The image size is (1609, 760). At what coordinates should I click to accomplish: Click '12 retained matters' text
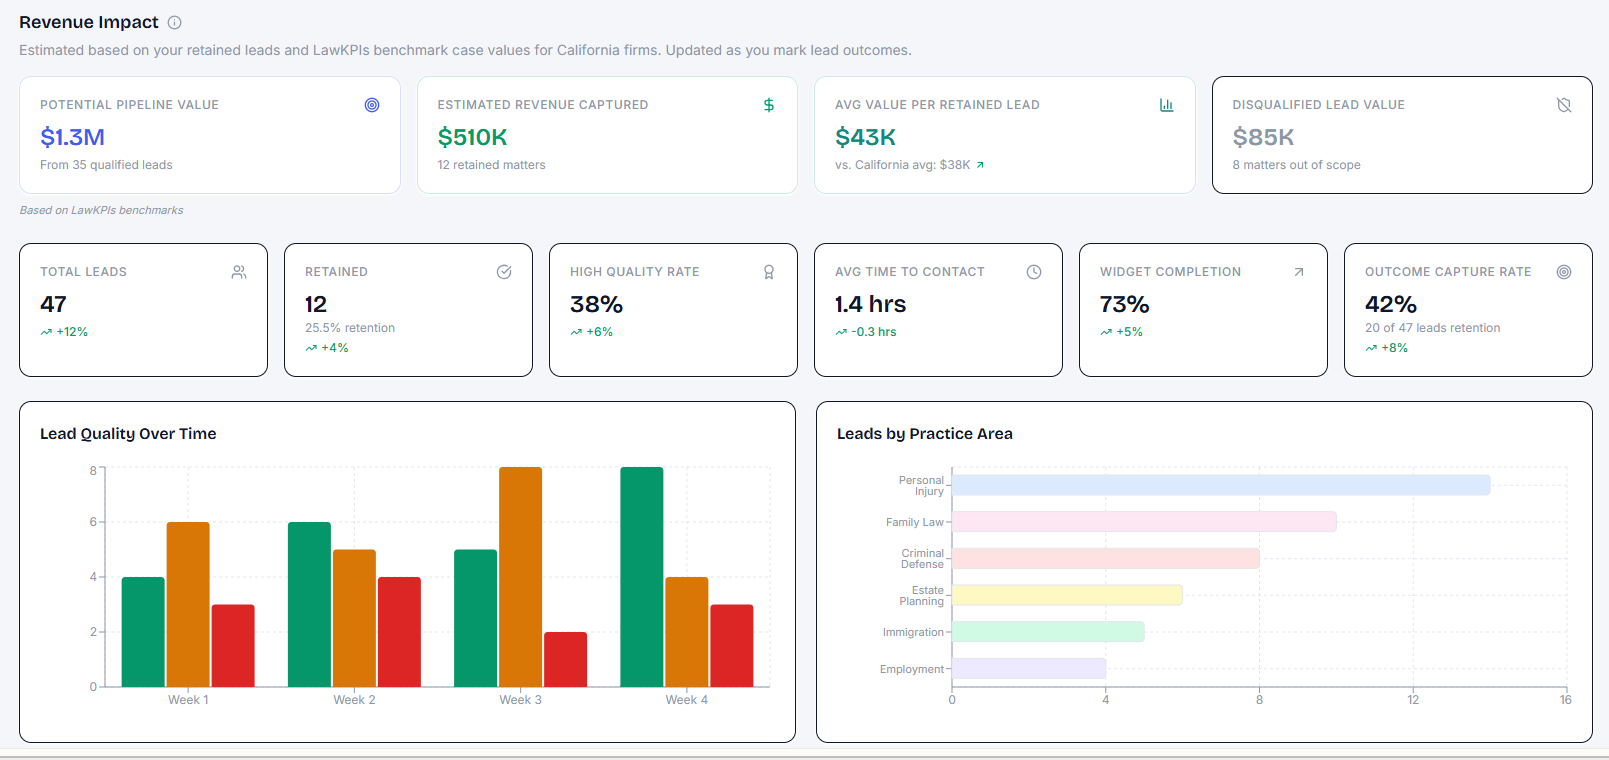[x=491, y=165]
